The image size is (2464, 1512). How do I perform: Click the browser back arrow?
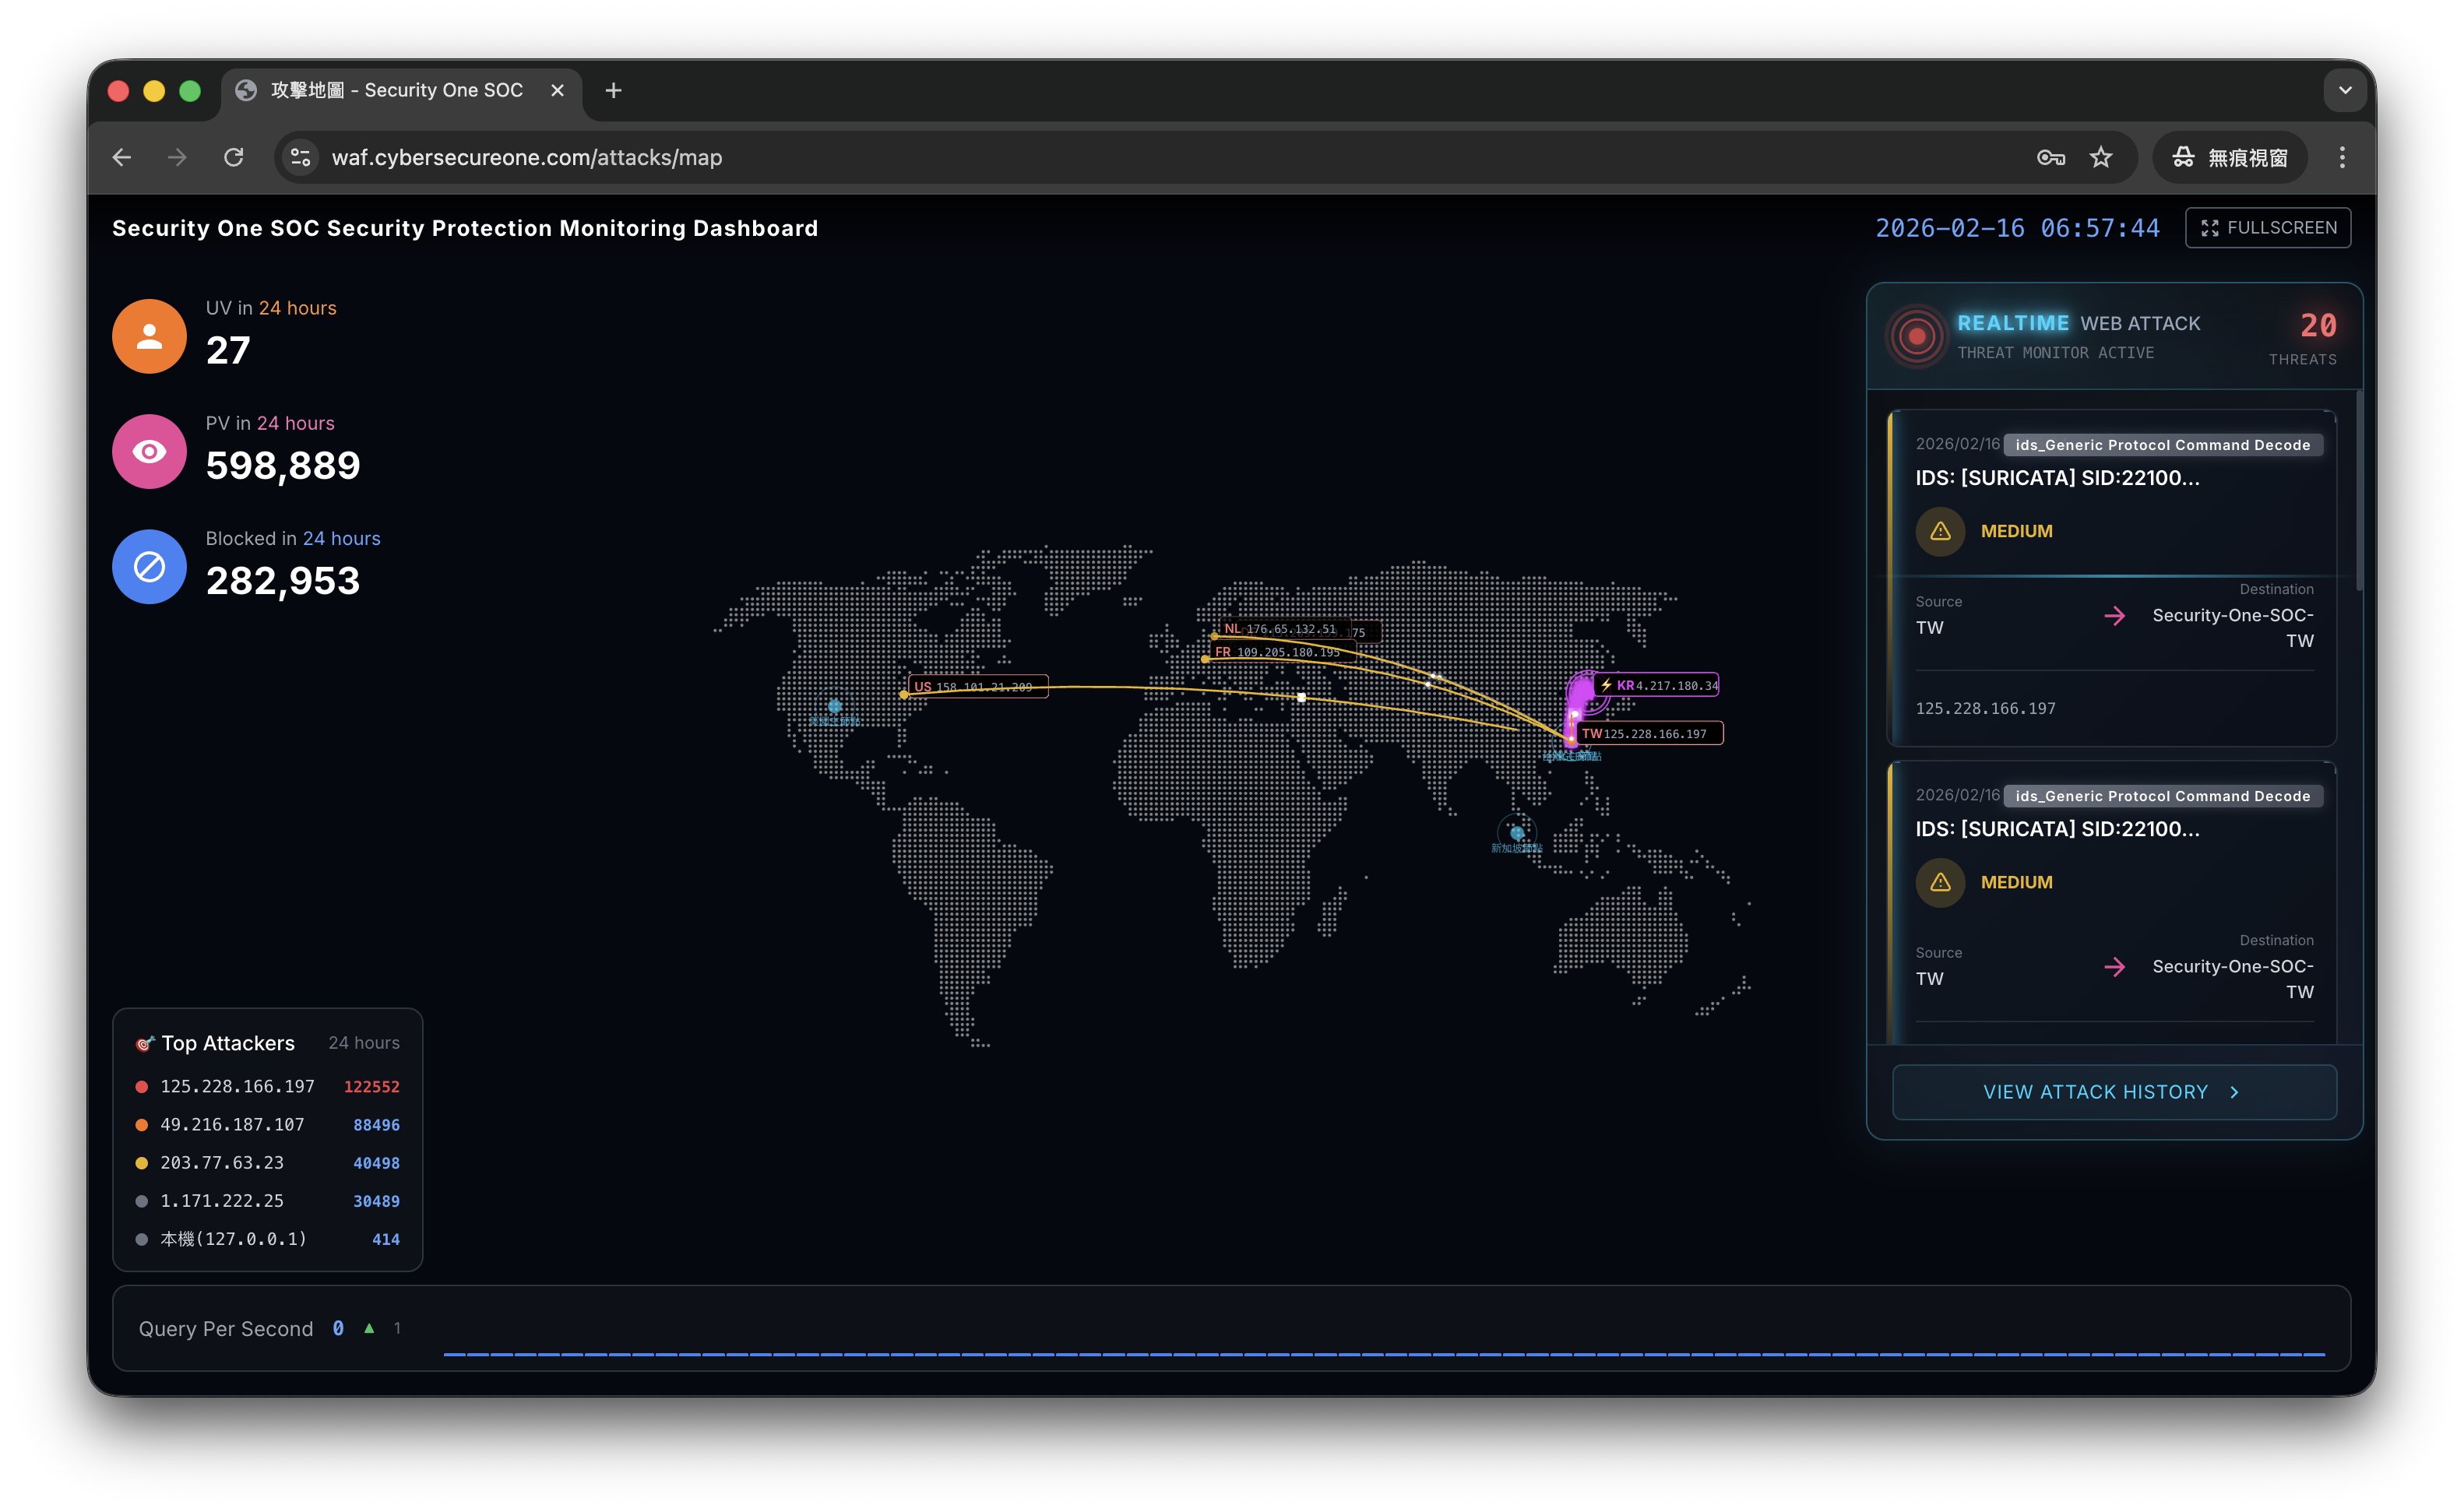point(122,157)
